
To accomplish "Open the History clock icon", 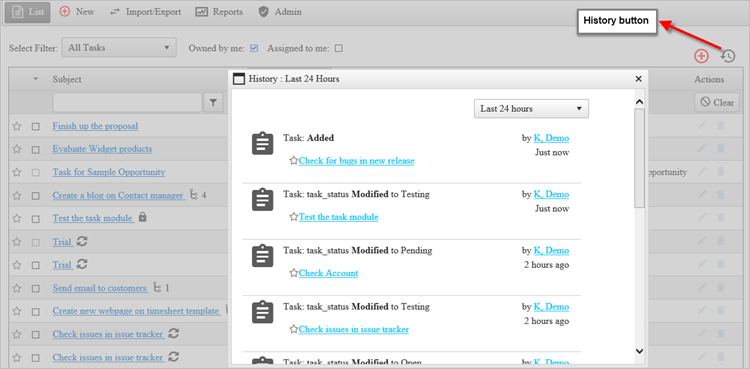I will pos(728,56).
